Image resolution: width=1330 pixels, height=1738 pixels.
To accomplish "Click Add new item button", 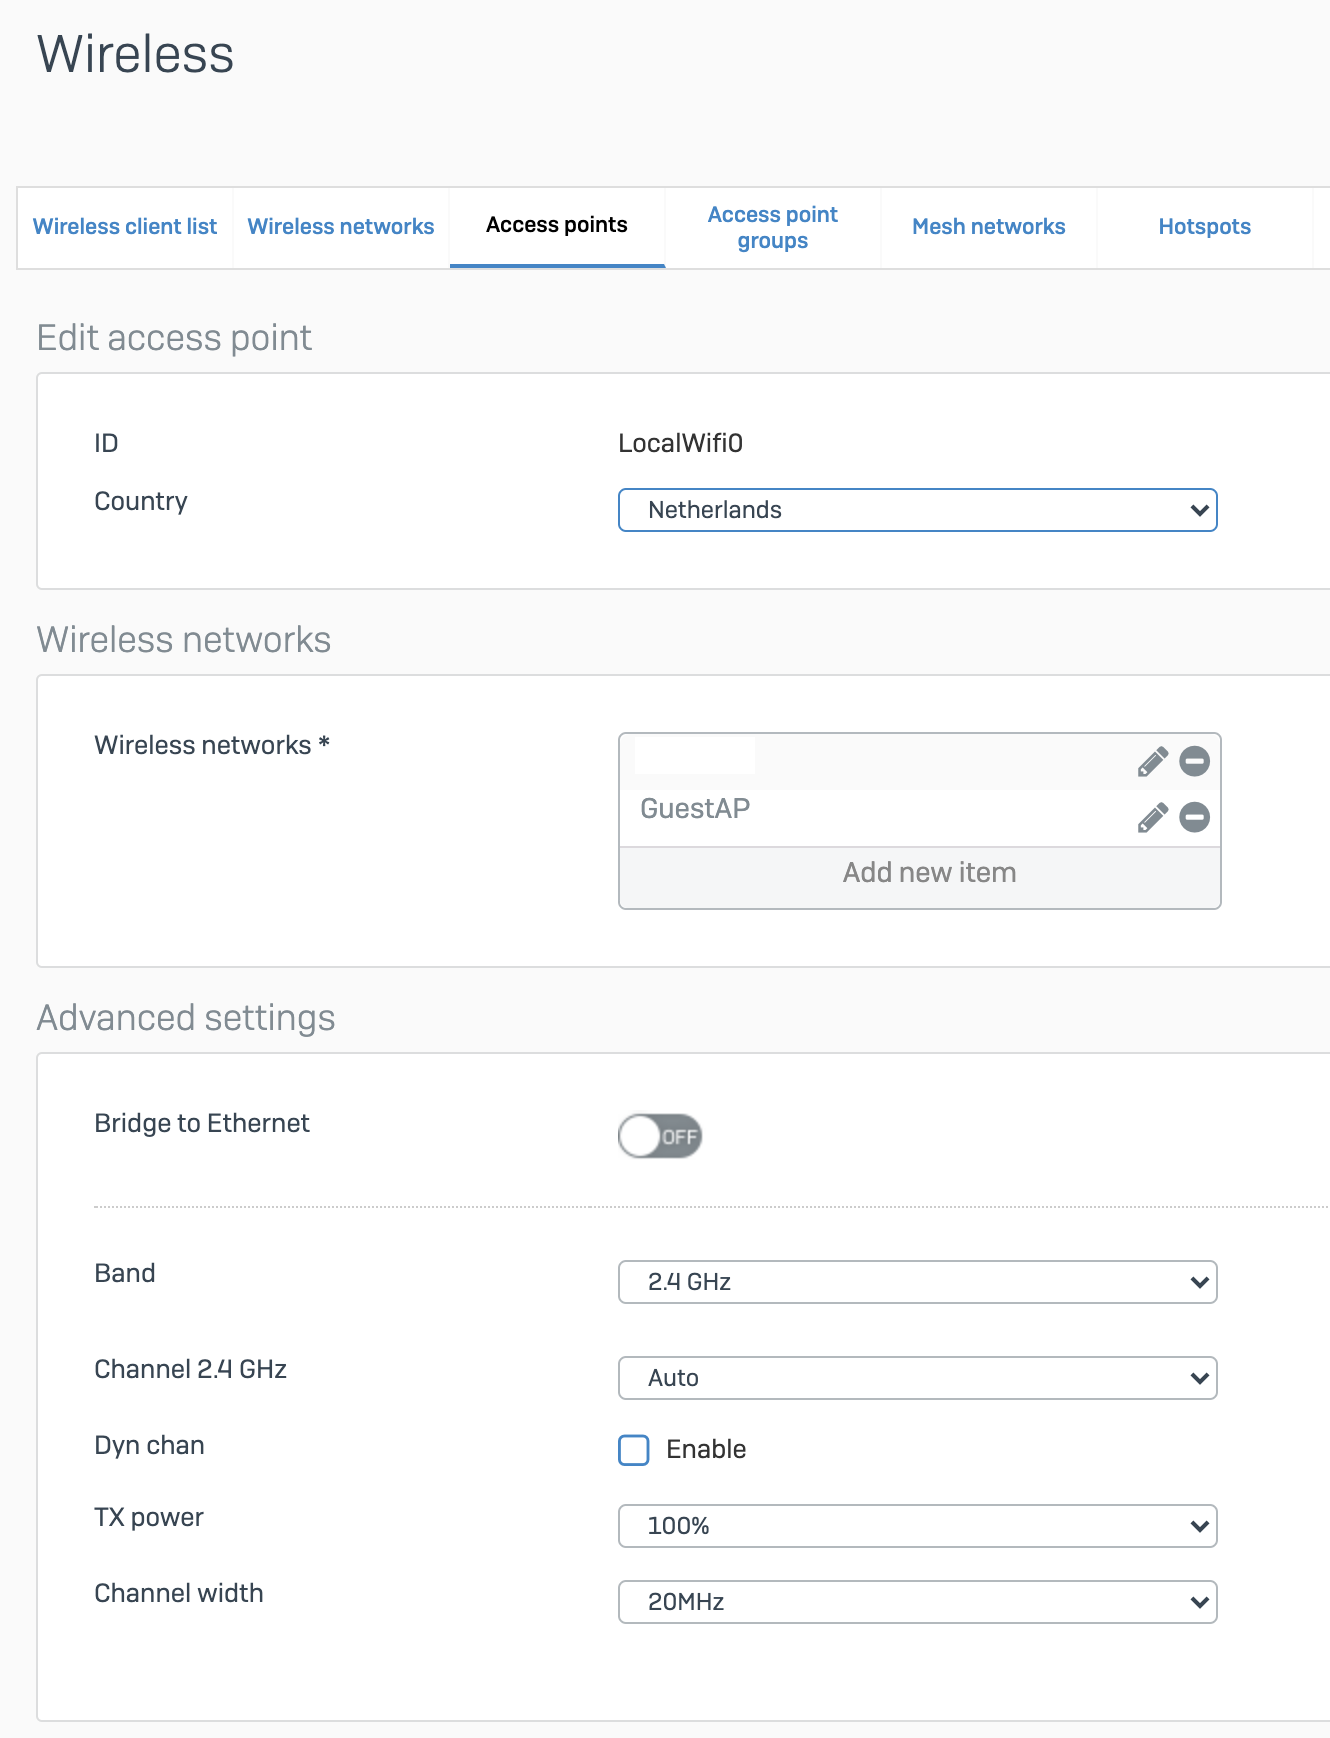I will pyautogui.click(x=920, y=873).
